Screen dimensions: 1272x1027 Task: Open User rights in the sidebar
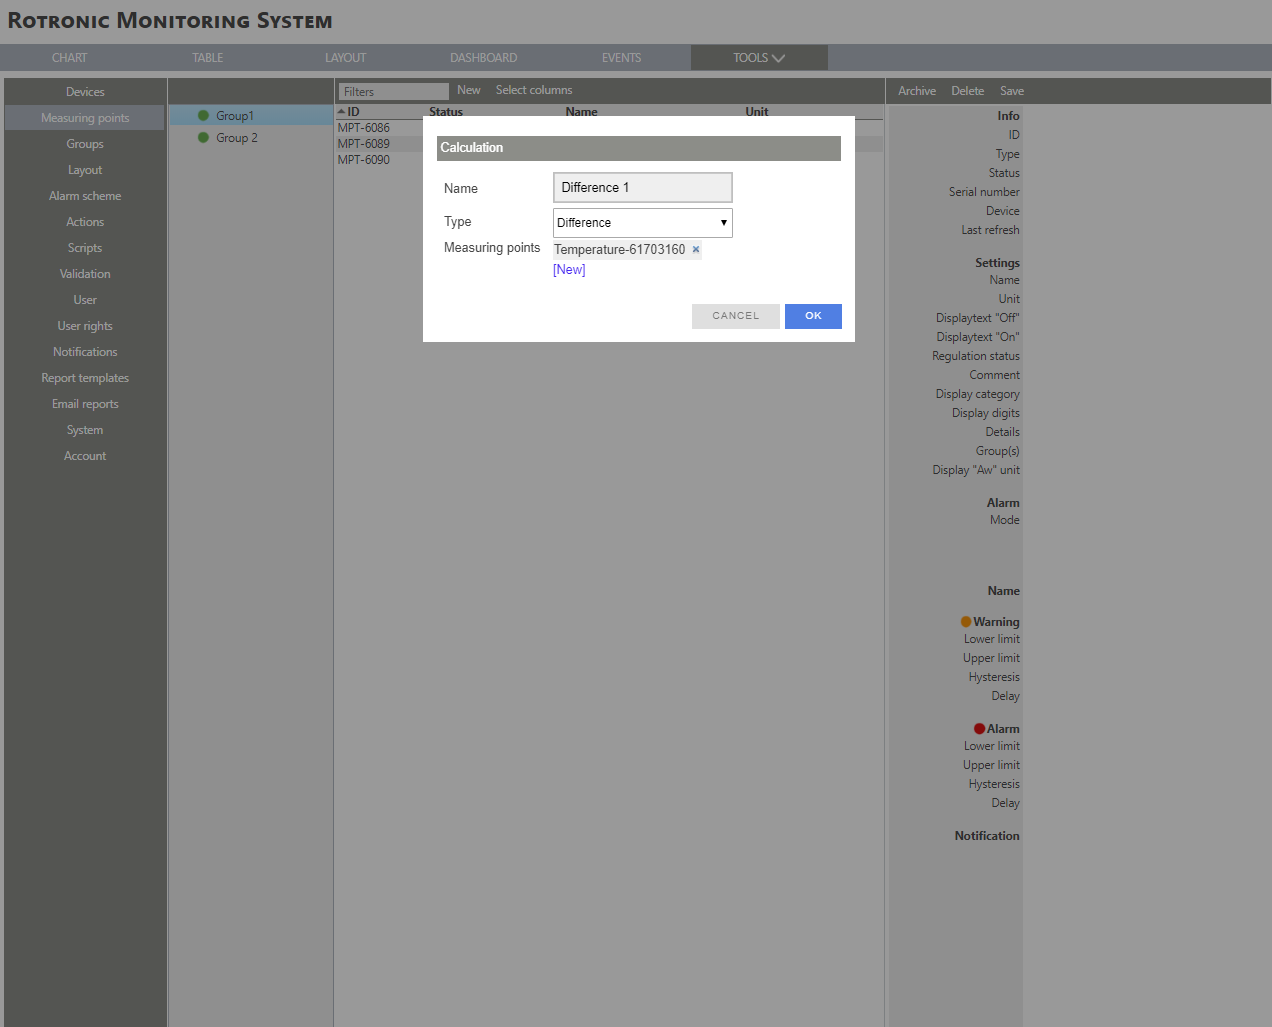click(85, 326)
